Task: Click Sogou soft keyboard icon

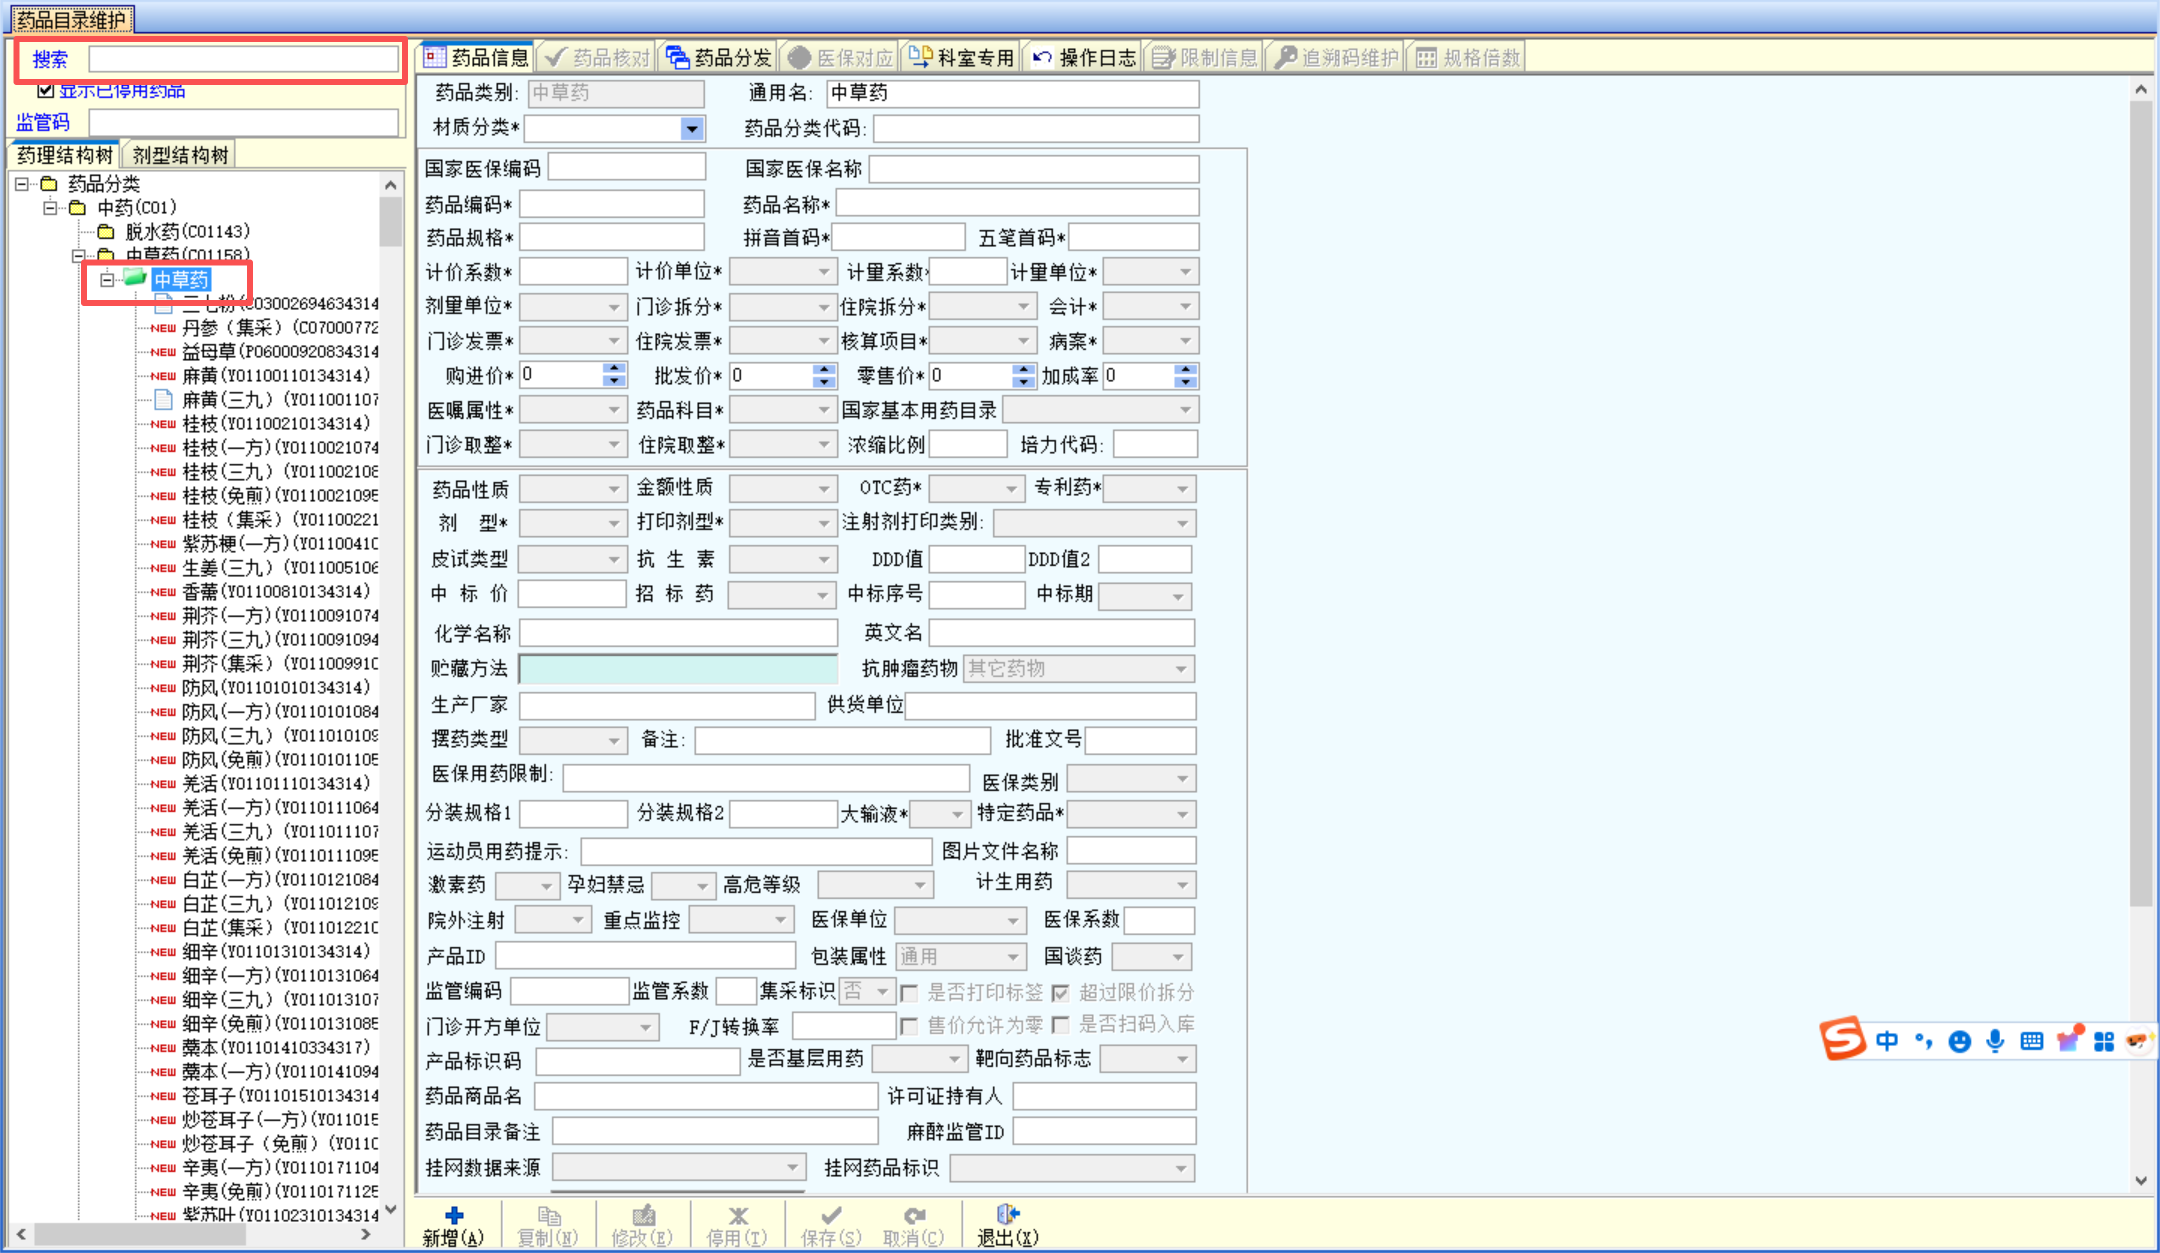Action: tap(2031, 1041)
